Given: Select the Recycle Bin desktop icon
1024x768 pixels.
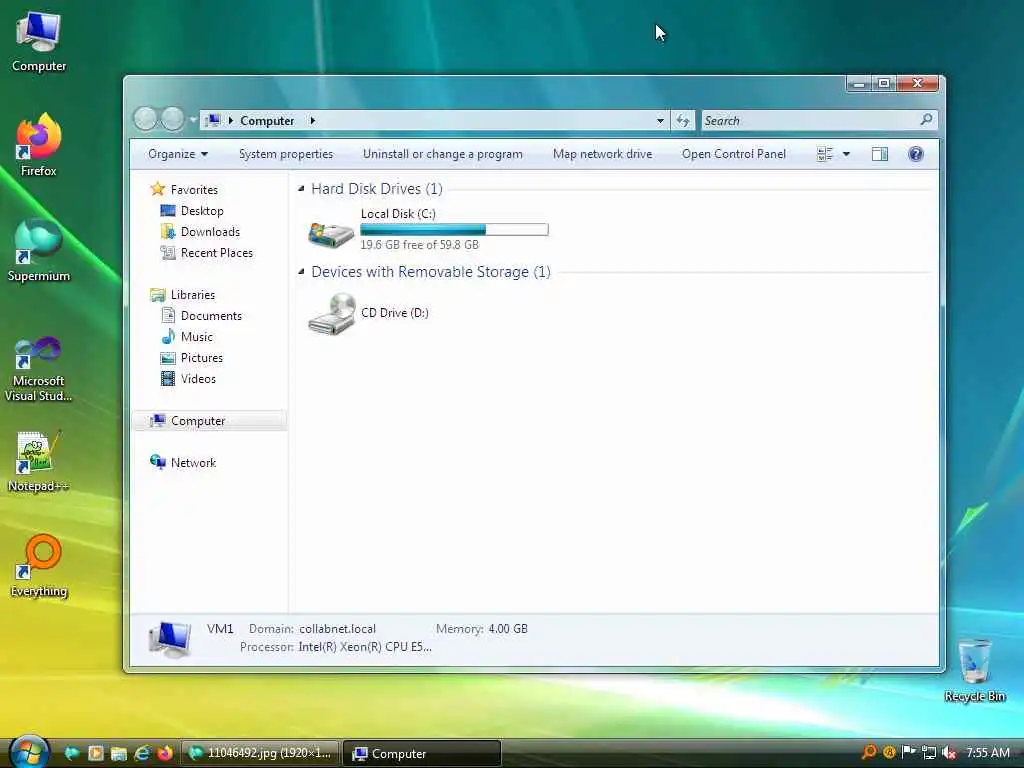Looking at the screenshot, I should point(974,671).
